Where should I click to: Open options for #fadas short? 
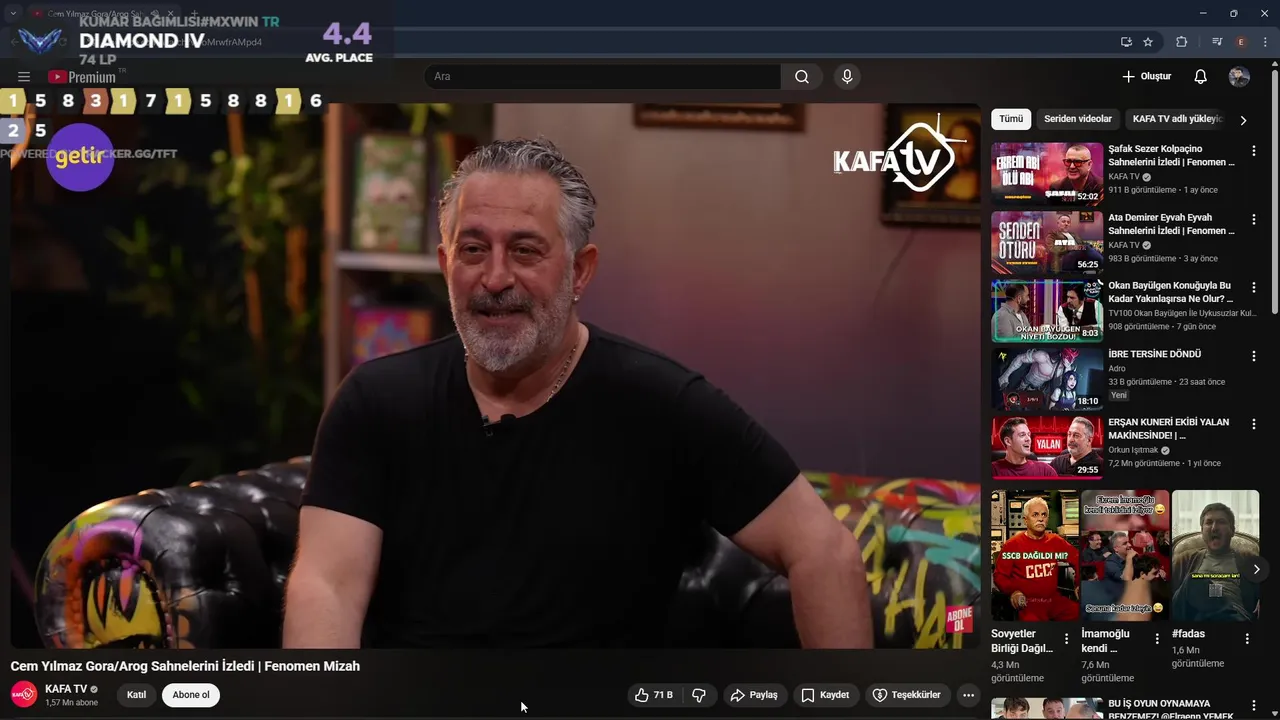(1247, 639)
